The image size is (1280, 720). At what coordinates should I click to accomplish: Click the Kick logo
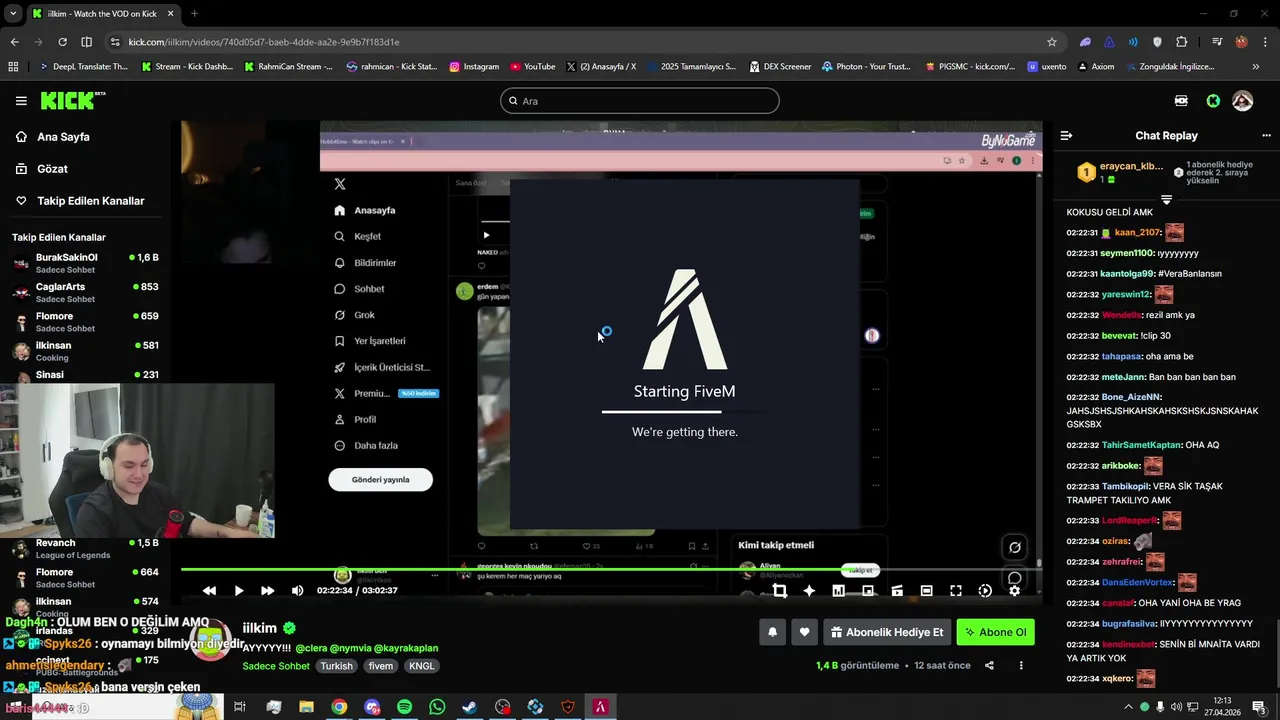click(72, 101)
